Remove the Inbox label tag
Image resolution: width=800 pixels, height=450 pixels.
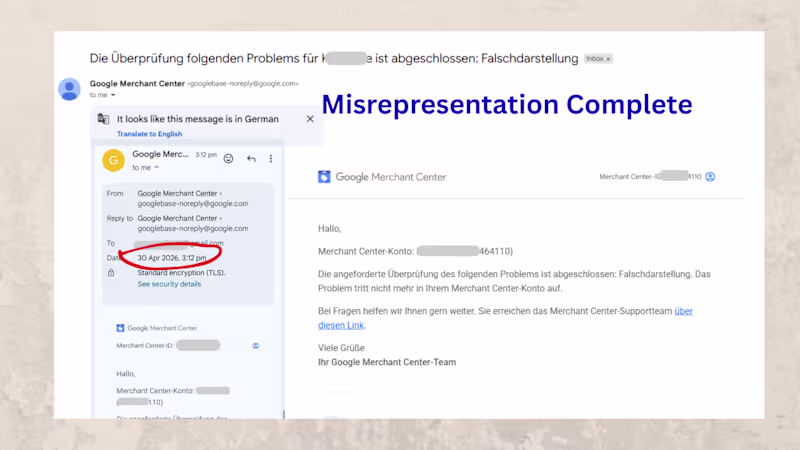608,59
